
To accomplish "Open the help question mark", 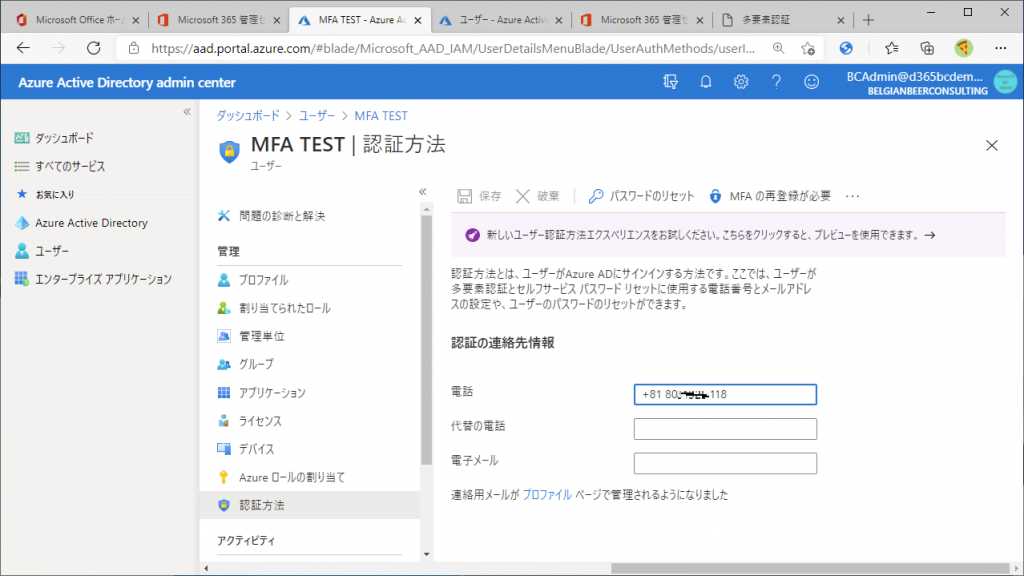I will coord(776,82).
